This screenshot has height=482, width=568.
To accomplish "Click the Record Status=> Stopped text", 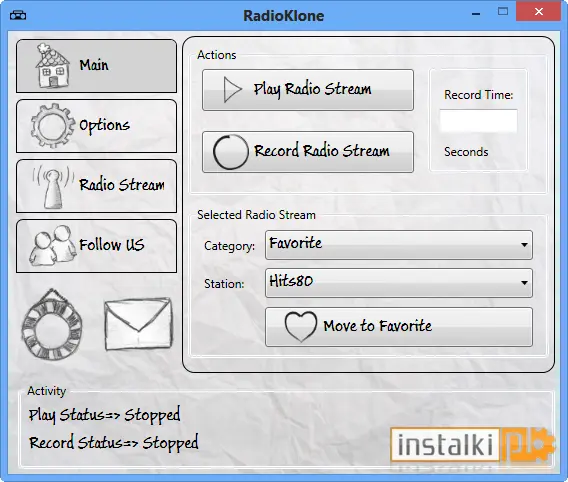I will coord(114,443).
